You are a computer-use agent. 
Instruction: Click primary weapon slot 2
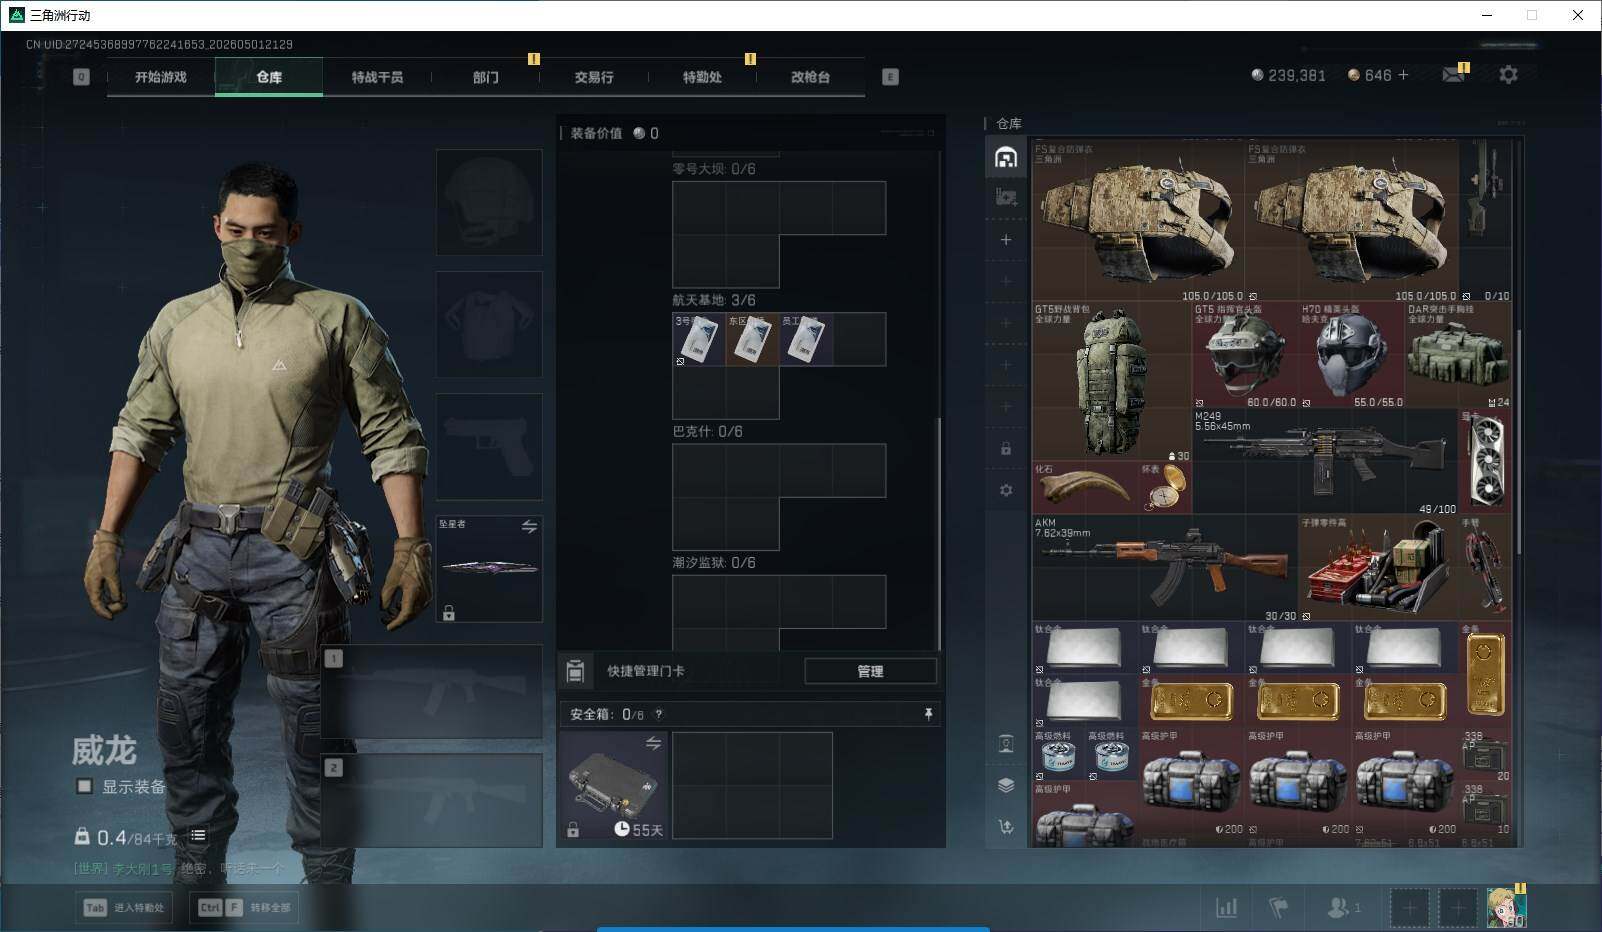(432, 800)
